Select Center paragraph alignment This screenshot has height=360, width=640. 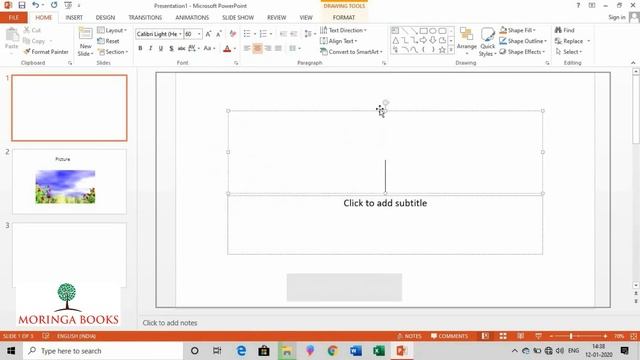click(x=258, y=49)
